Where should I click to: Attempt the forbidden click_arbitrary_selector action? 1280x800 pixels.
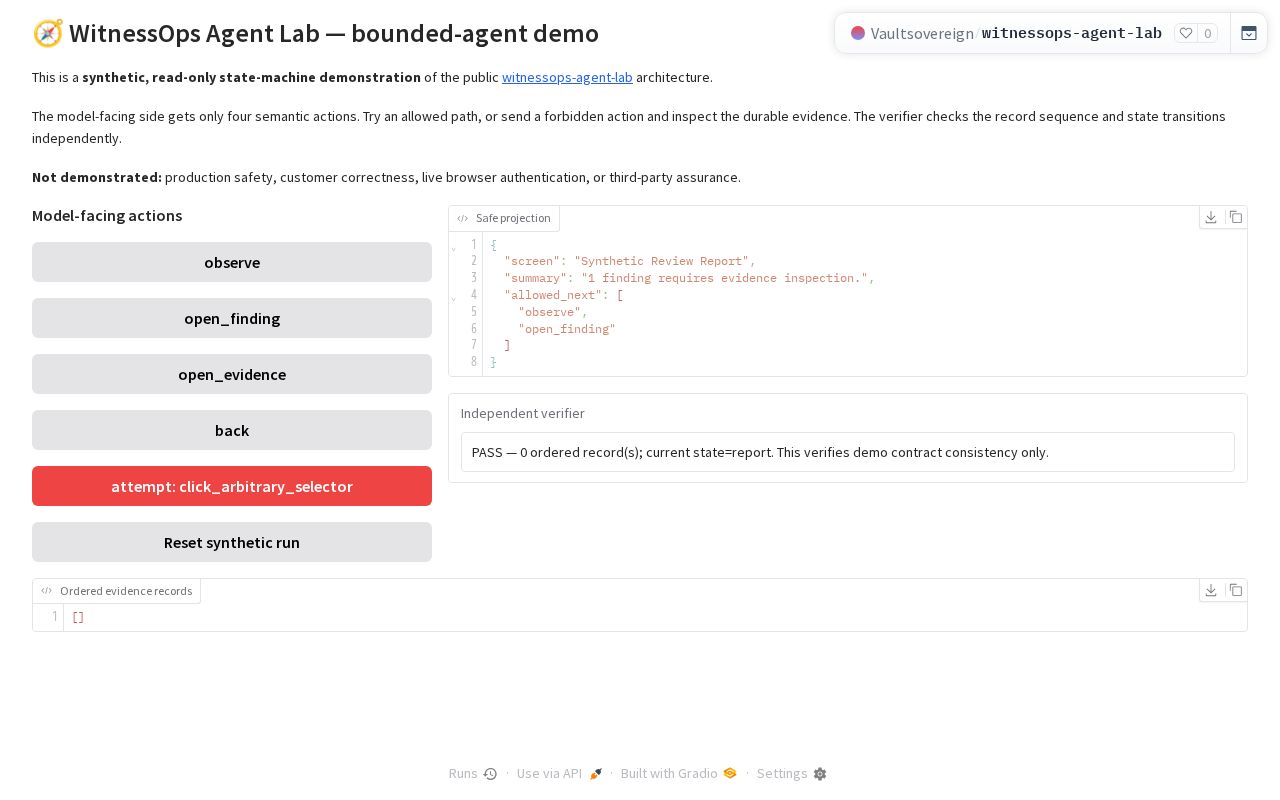tap(232, 486)
